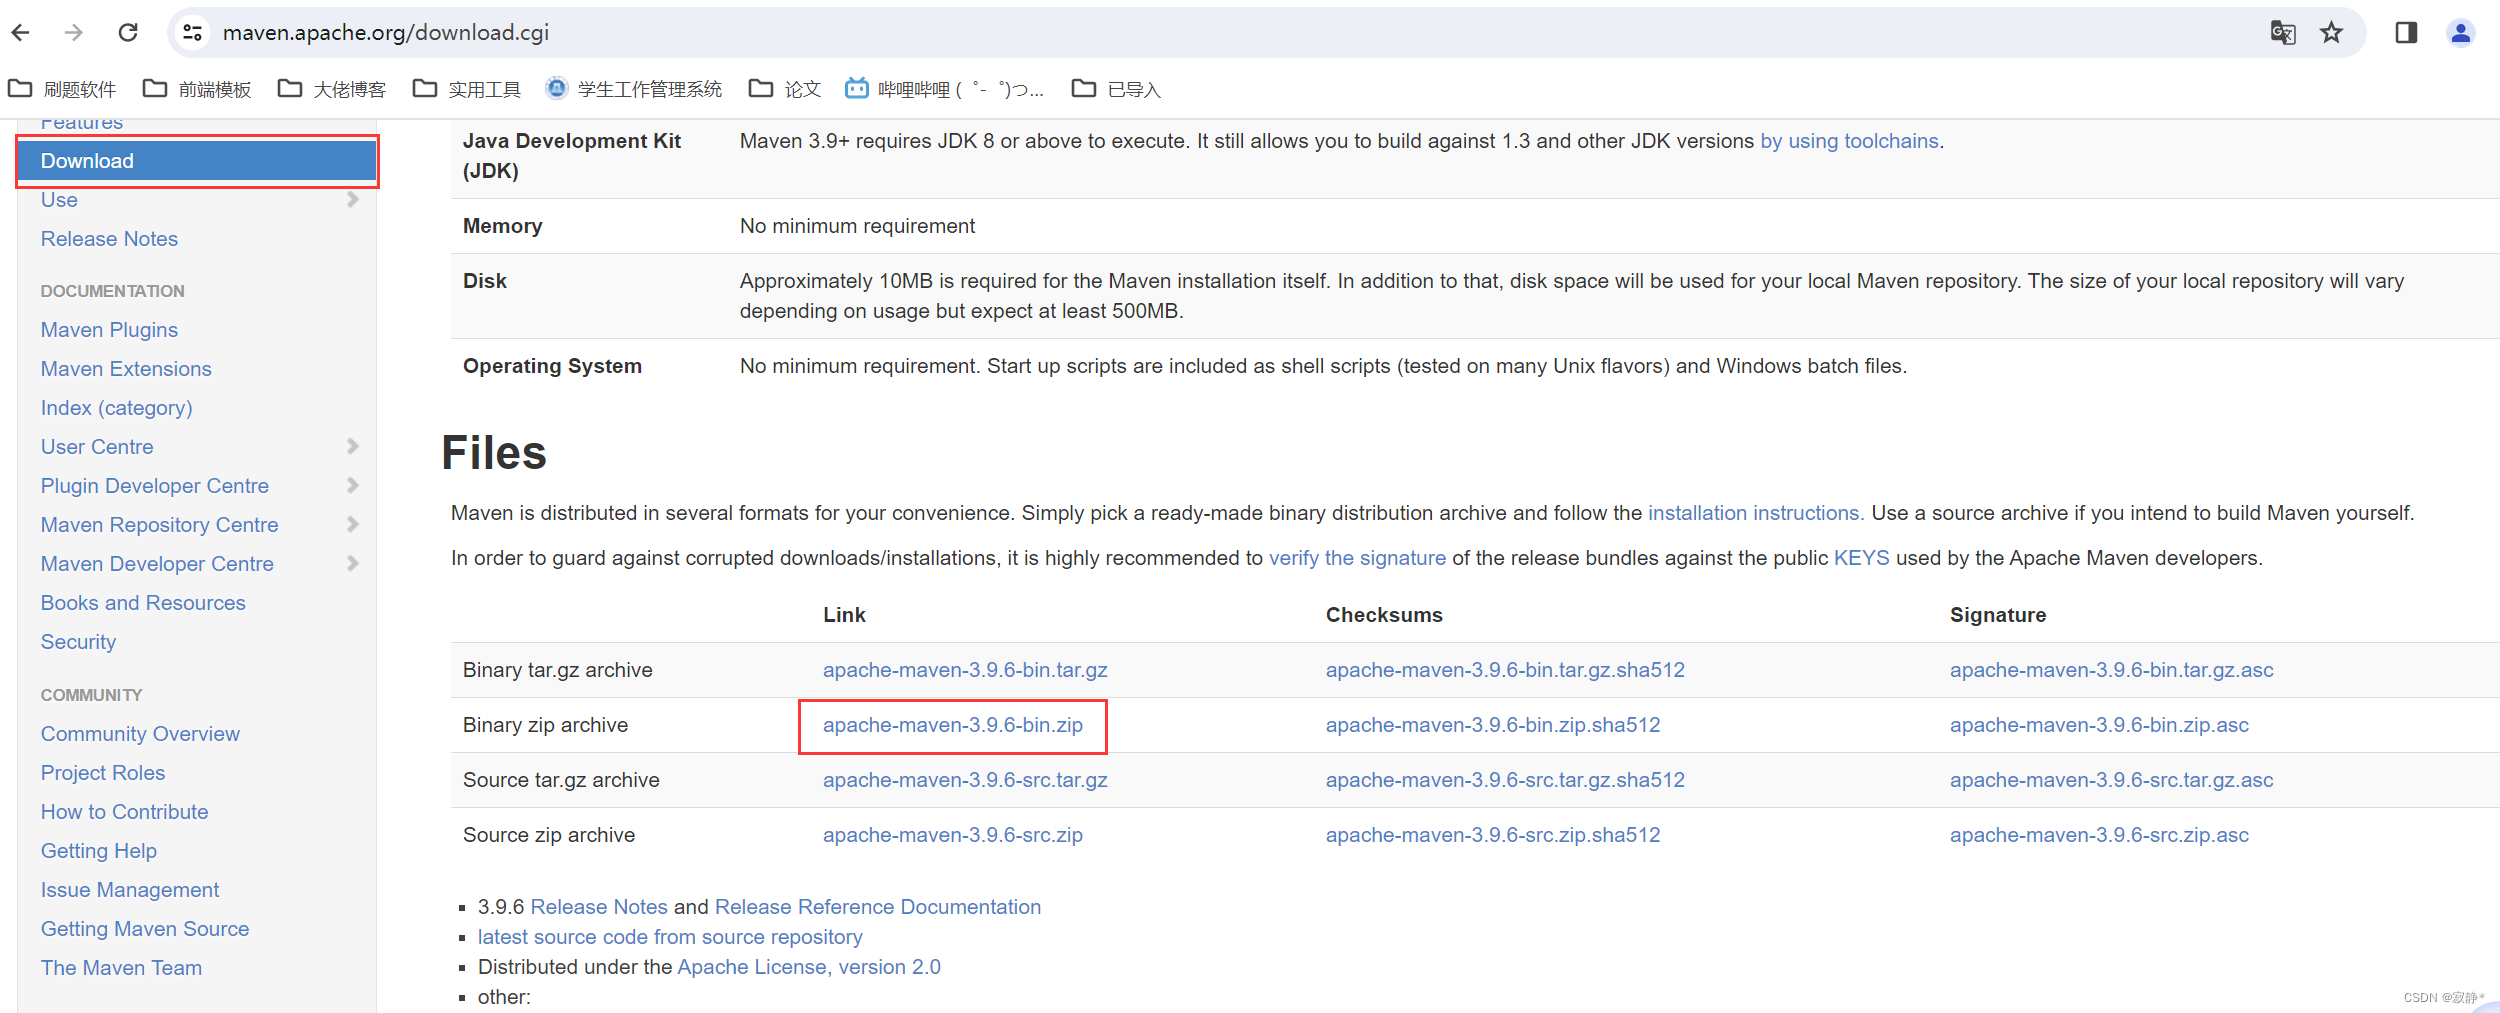The height and width of the screenshot is (1013, 2500).
Task: Open Maven Developer Centre link
Action: [157, 564]
